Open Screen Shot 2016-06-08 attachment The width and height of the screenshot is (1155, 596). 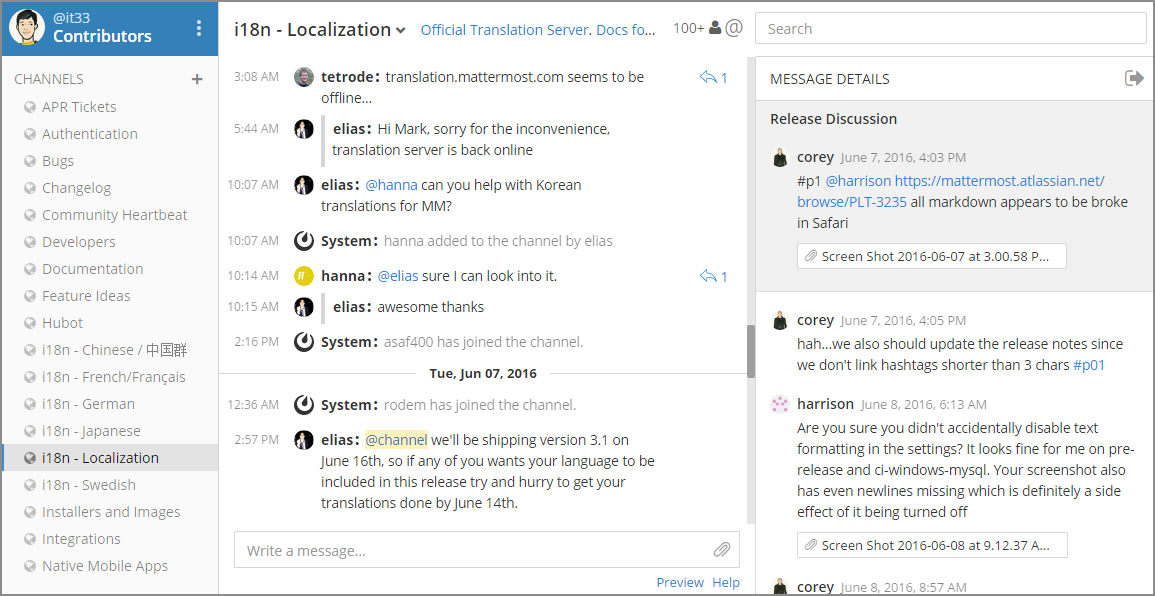tap(932, 545)
